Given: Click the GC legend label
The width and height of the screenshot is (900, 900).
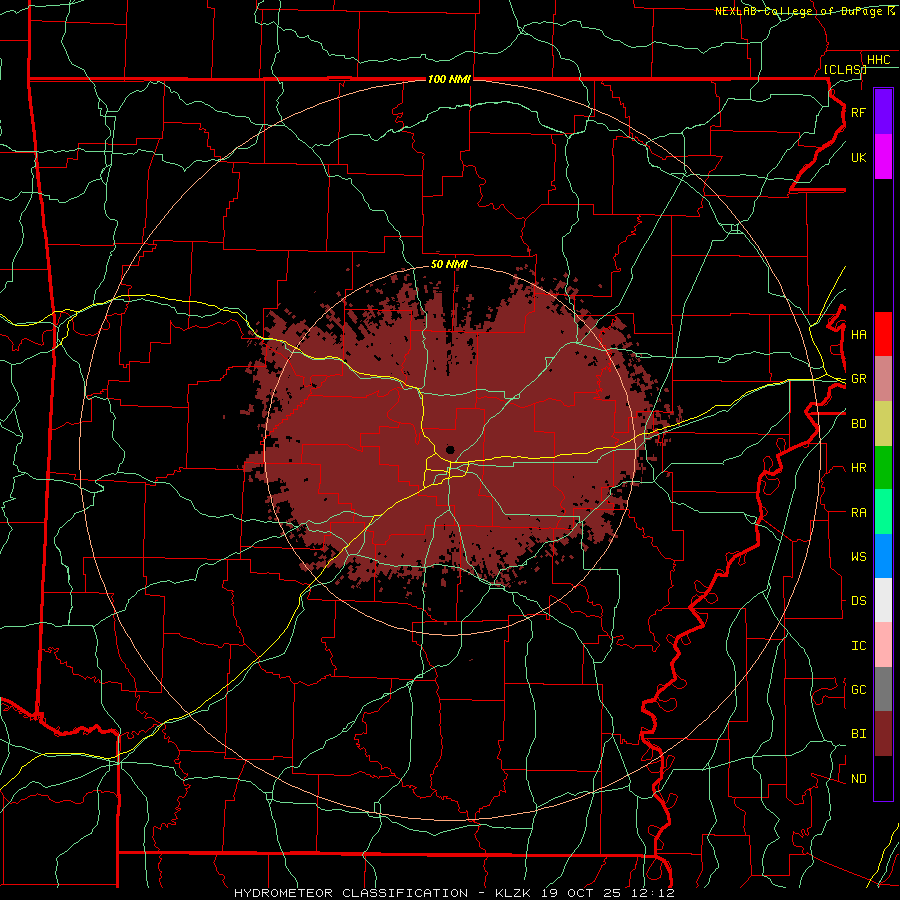Looking at the screenshot, I should tap(858, 690).
